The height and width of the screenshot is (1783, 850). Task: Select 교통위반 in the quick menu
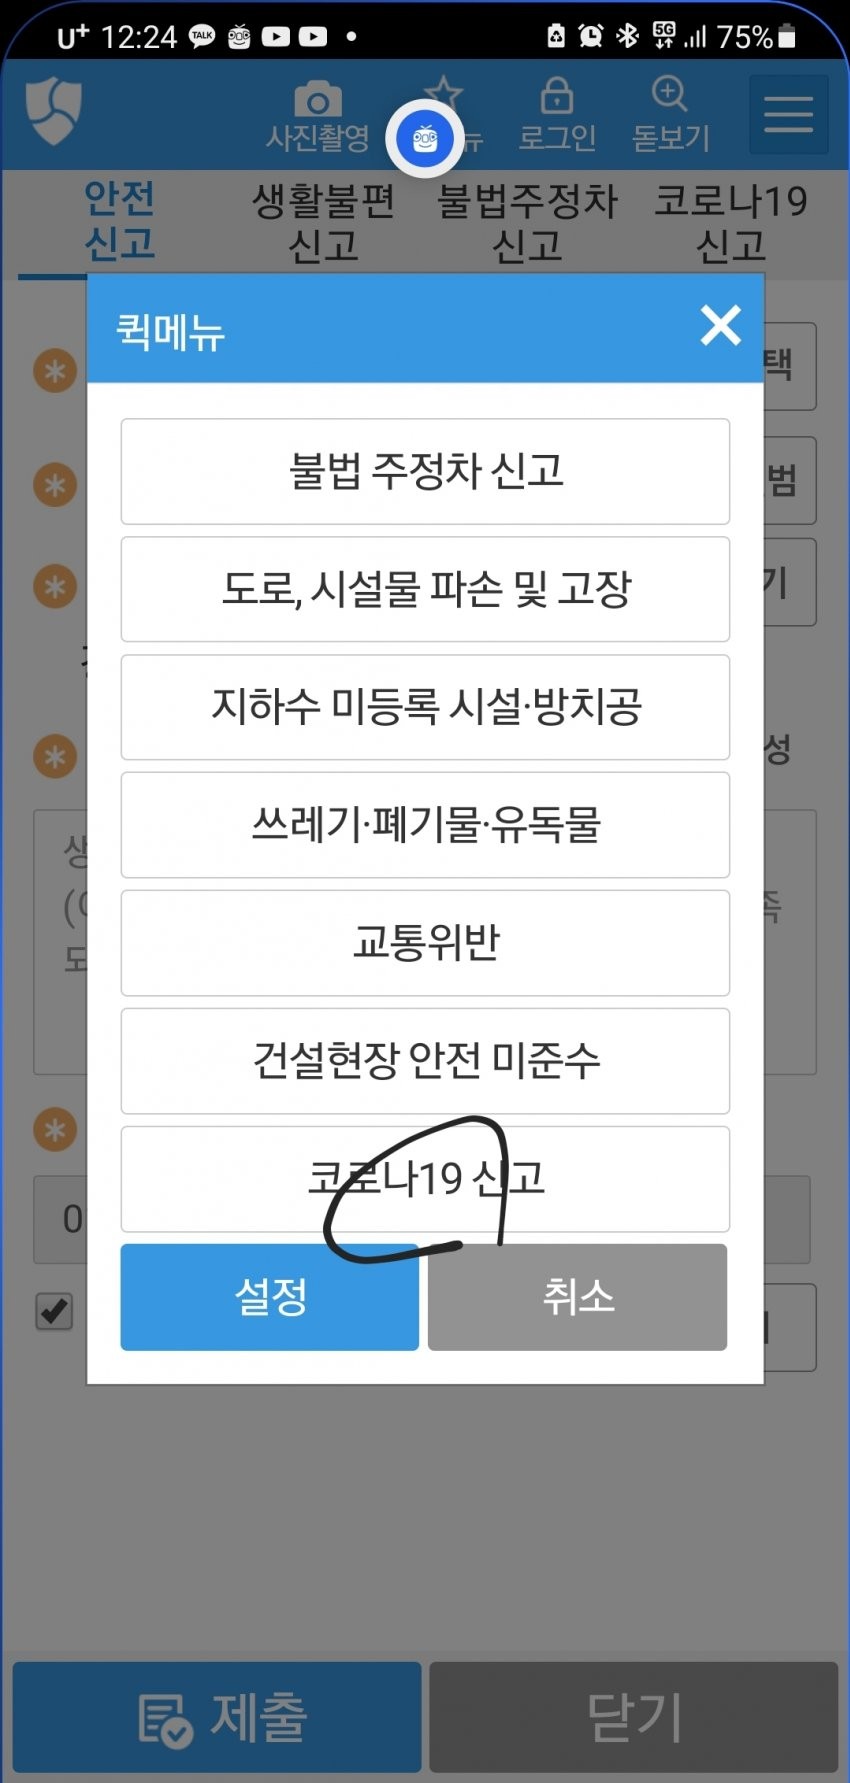(425, 943)
